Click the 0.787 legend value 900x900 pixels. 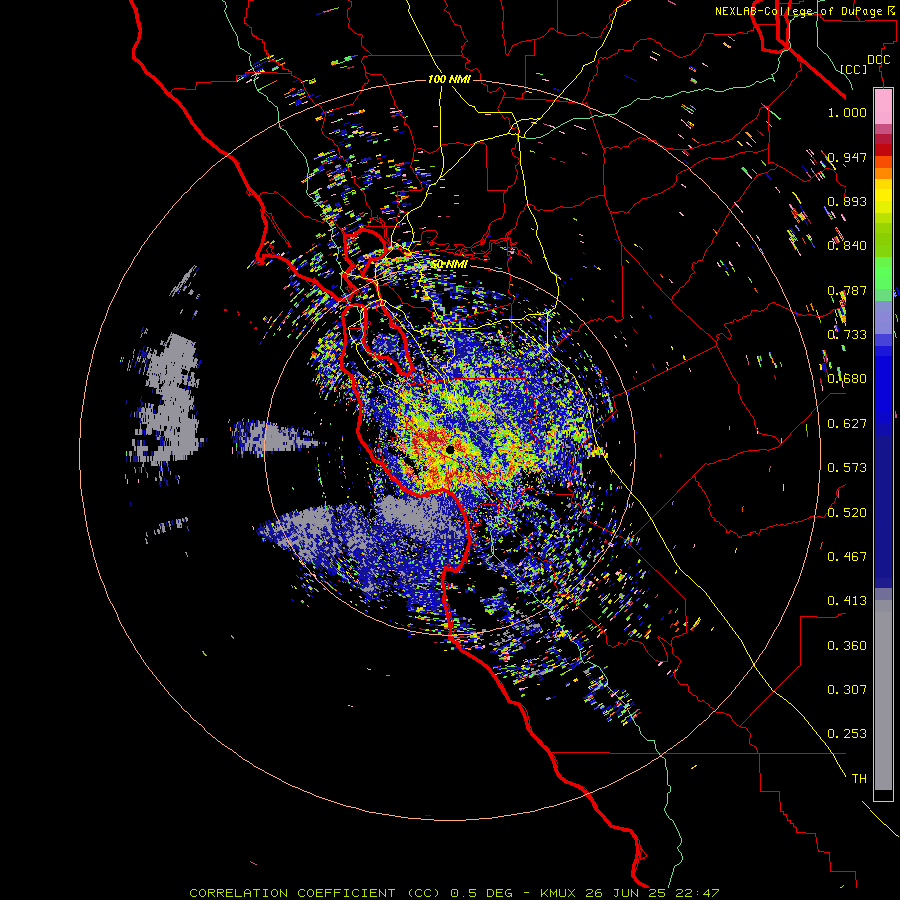pos(847,290)
